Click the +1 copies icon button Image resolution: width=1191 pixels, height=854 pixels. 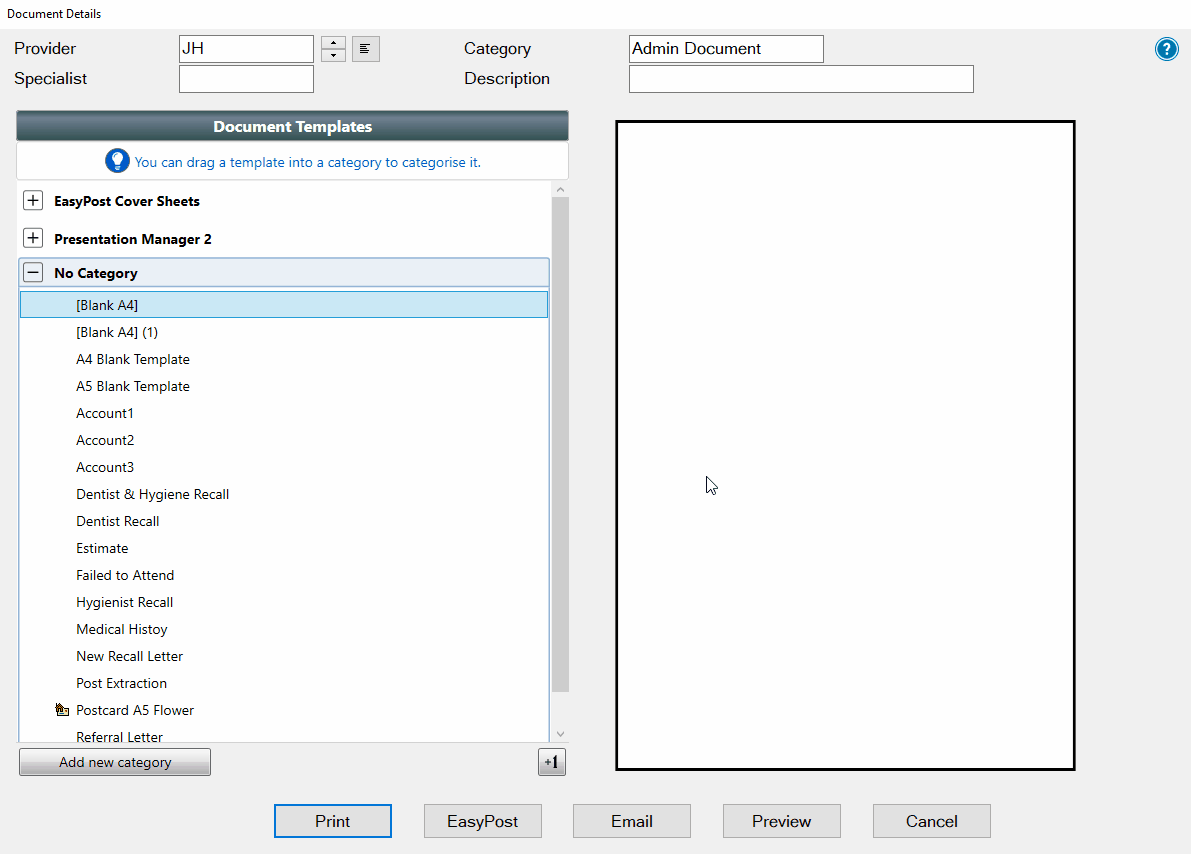click(551, 762)
